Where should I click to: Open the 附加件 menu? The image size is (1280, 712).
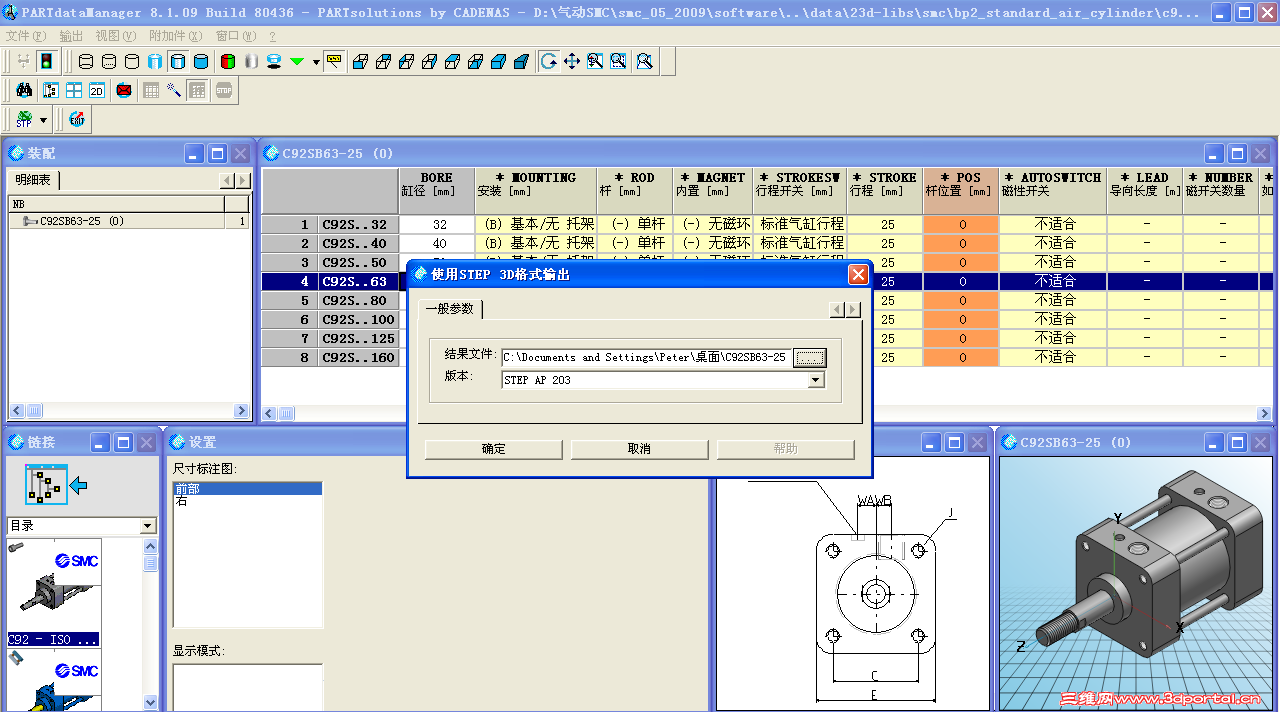pyautogui.click(x=175, y=35)
